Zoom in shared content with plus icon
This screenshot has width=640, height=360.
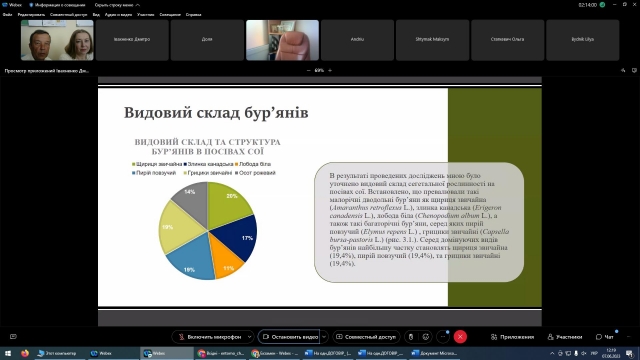(330, 70)
